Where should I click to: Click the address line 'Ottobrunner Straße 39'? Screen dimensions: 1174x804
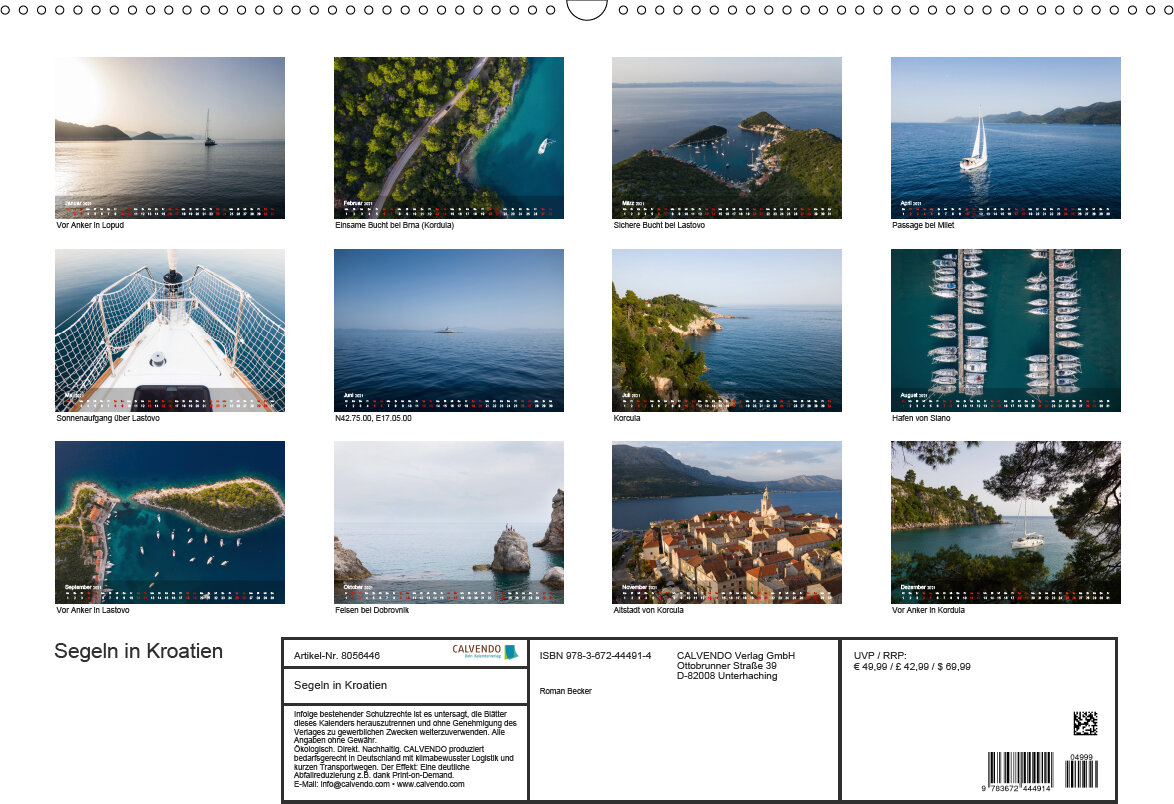click(726, 666)
